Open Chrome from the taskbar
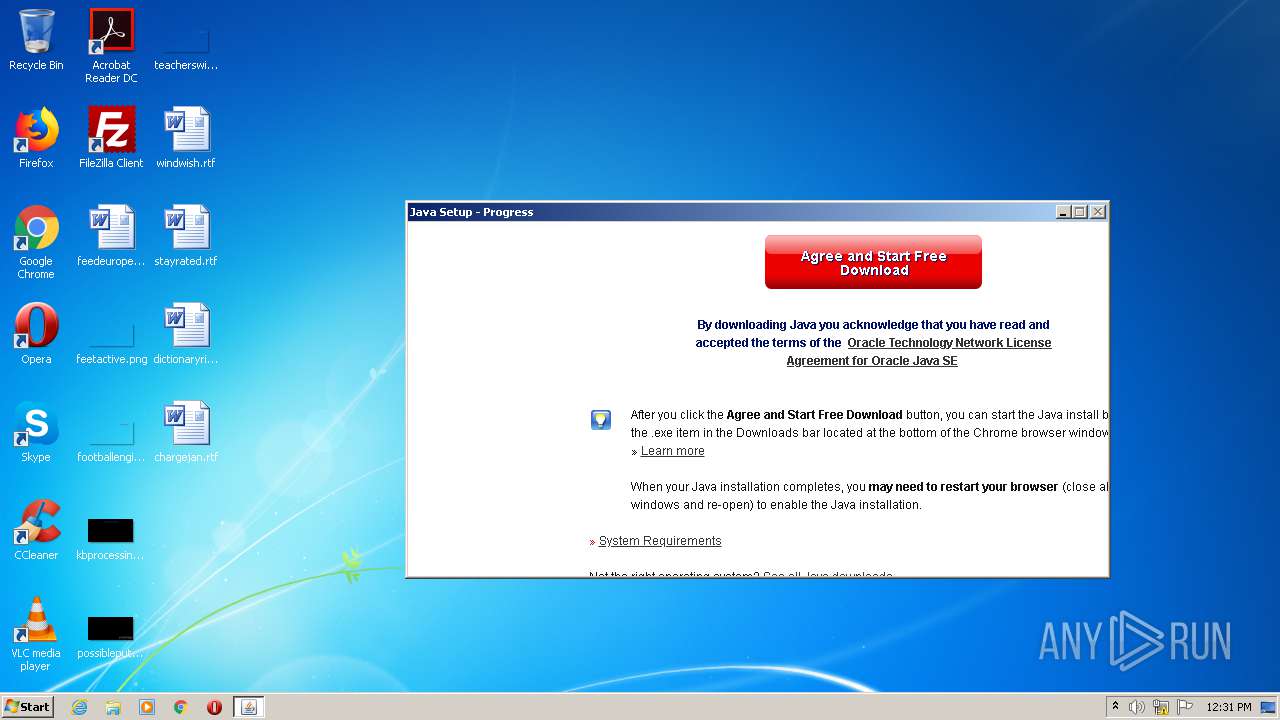Screen dimensions: 1280x720 click(x=181, y=707)
